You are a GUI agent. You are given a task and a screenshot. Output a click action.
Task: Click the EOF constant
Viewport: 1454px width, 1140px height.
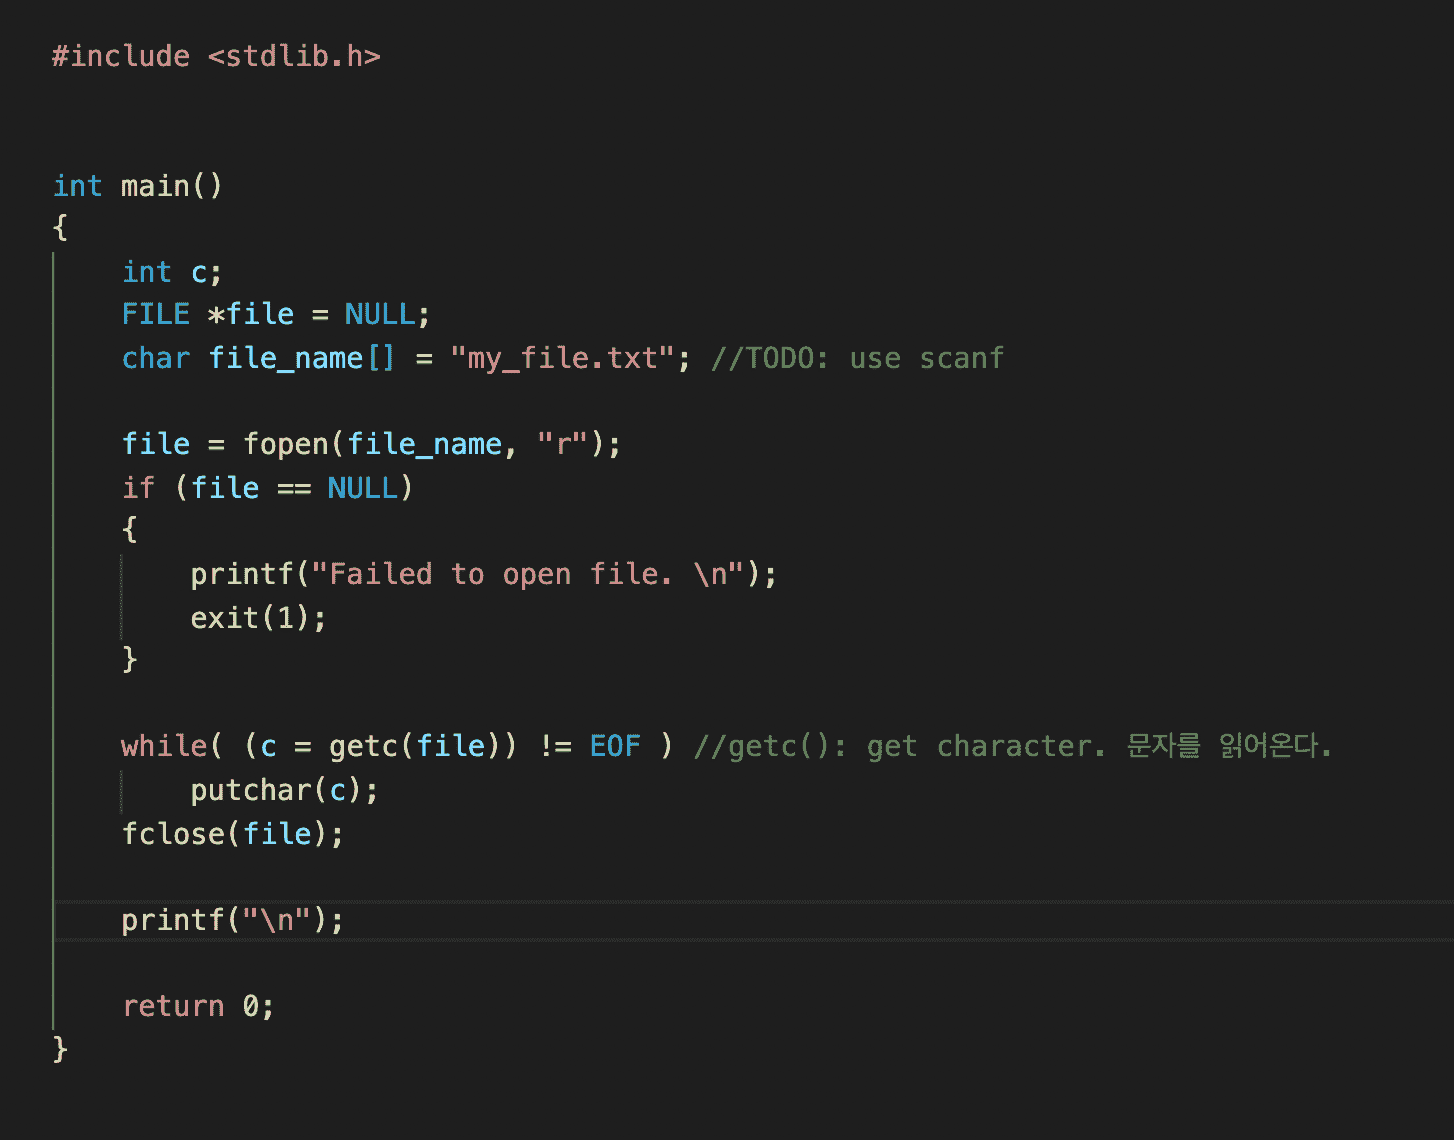coord(615,746)
